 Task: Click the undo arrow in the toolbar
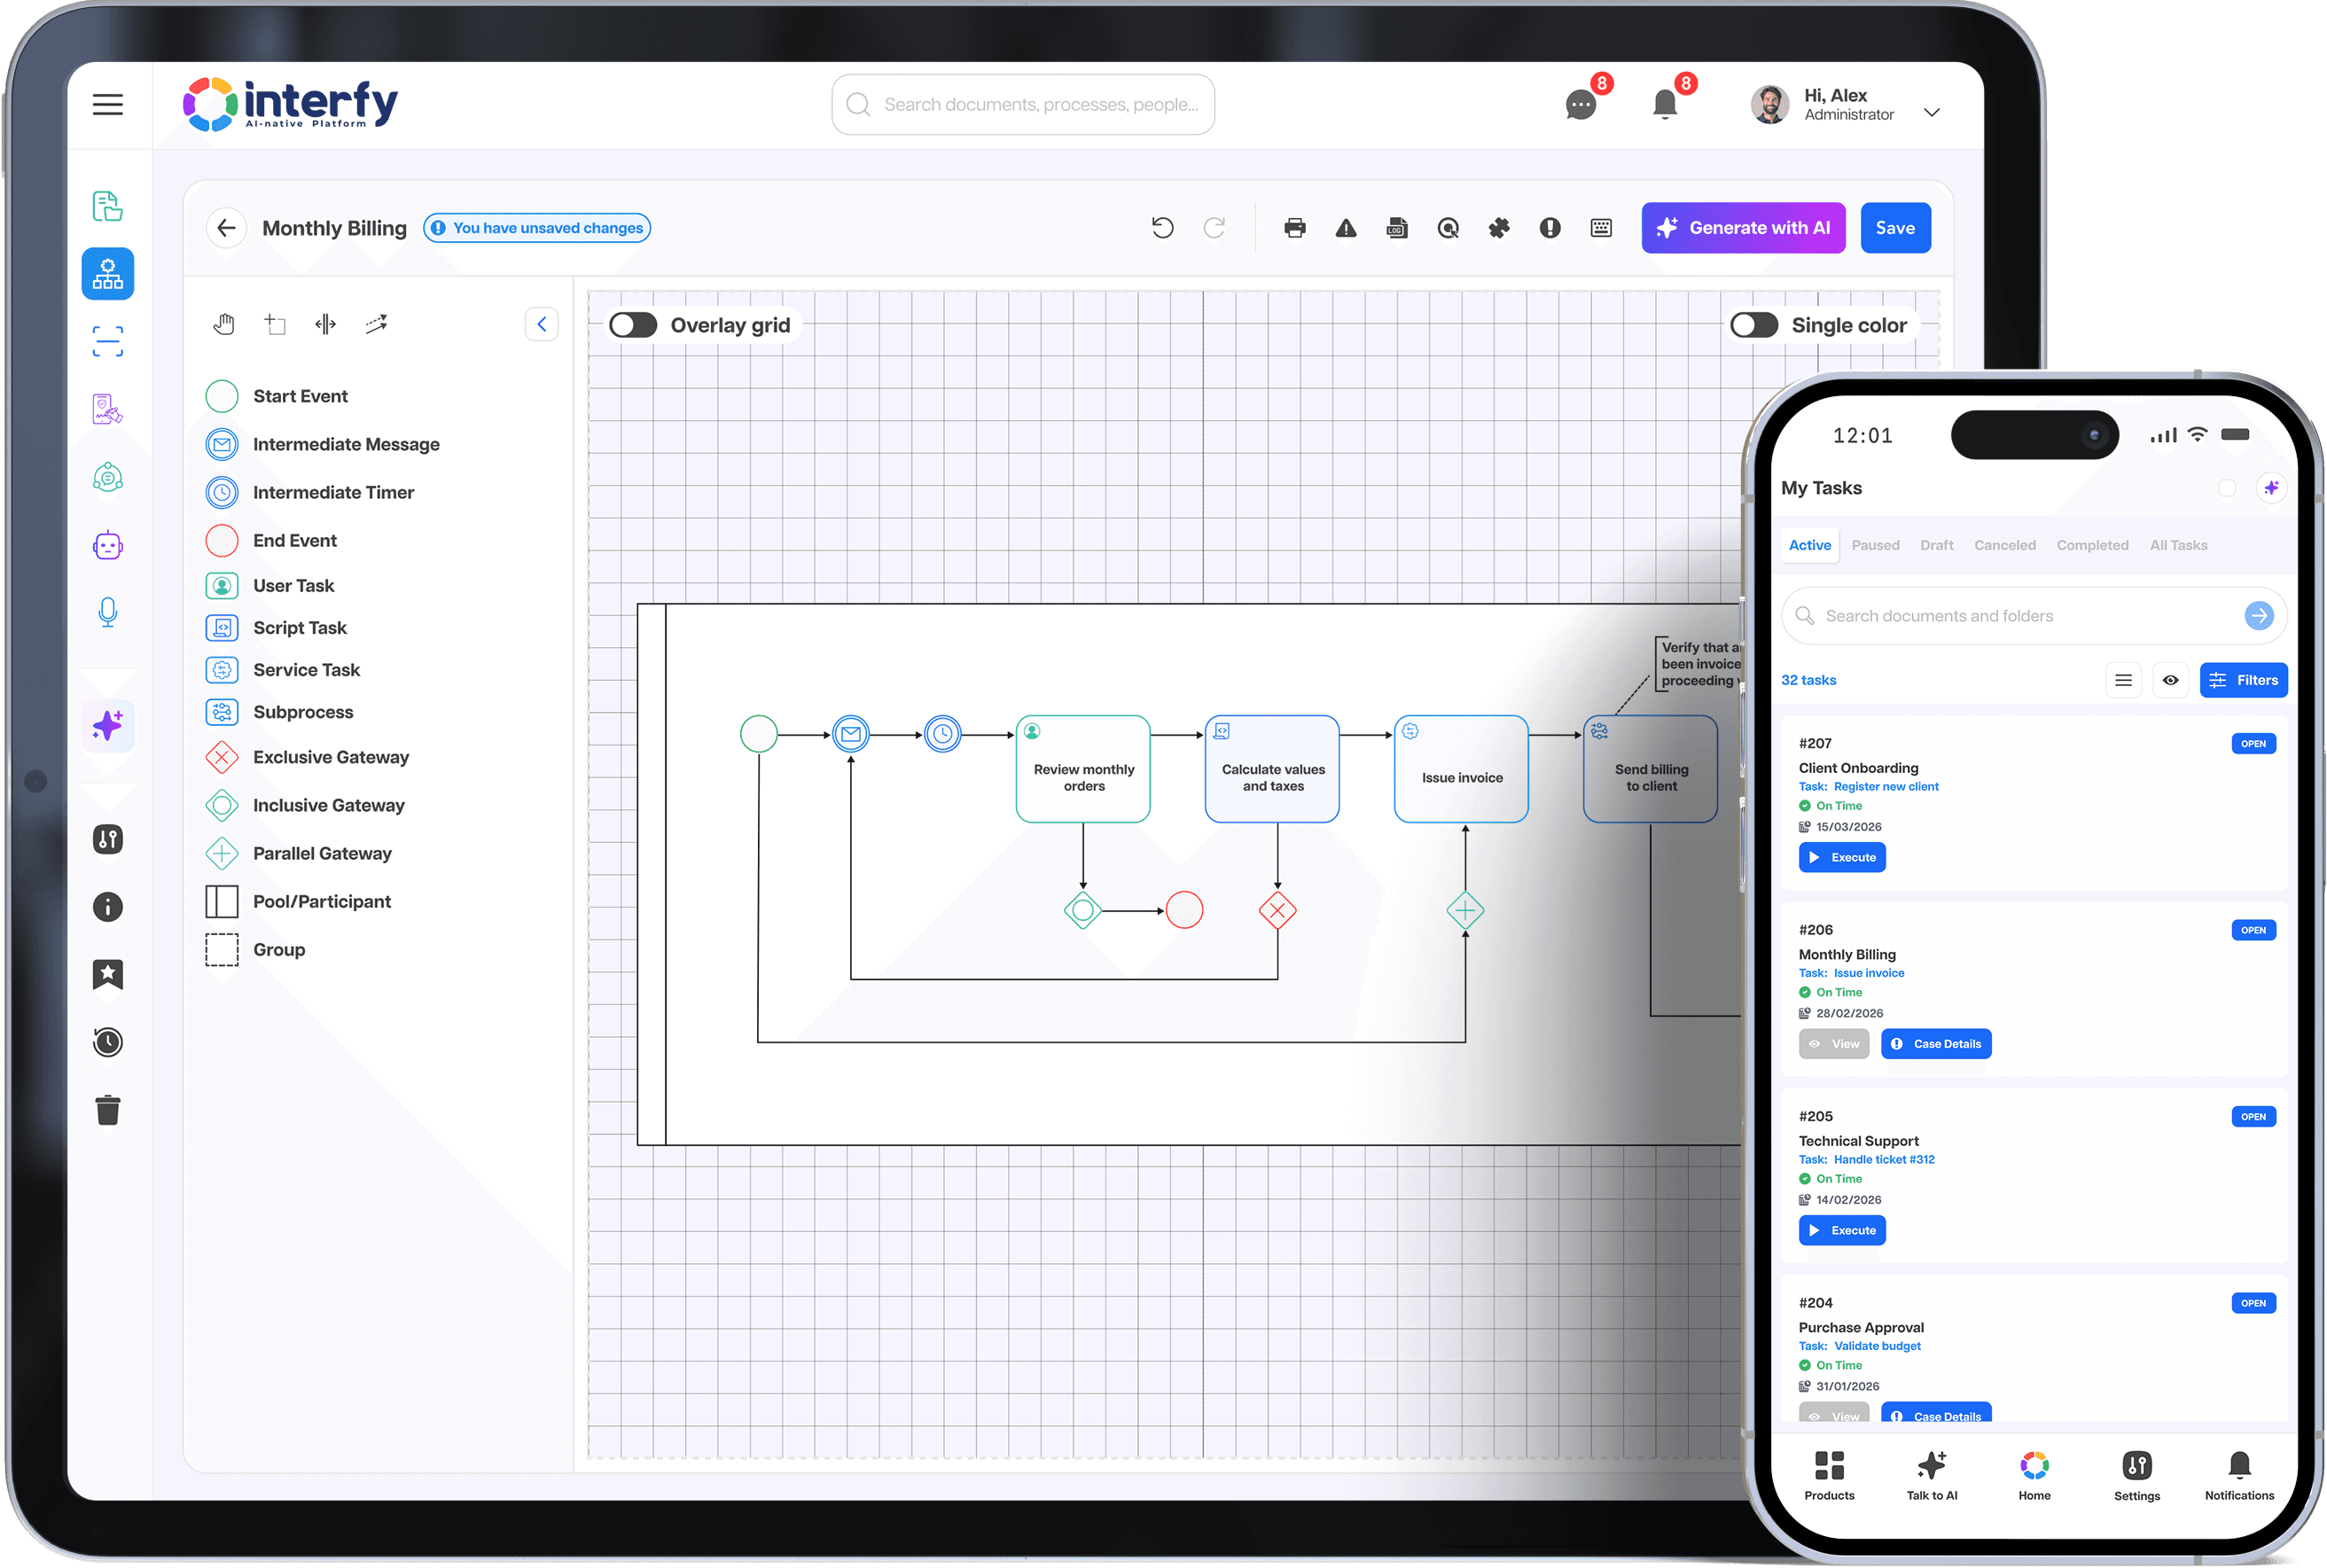pos(1161,228)
